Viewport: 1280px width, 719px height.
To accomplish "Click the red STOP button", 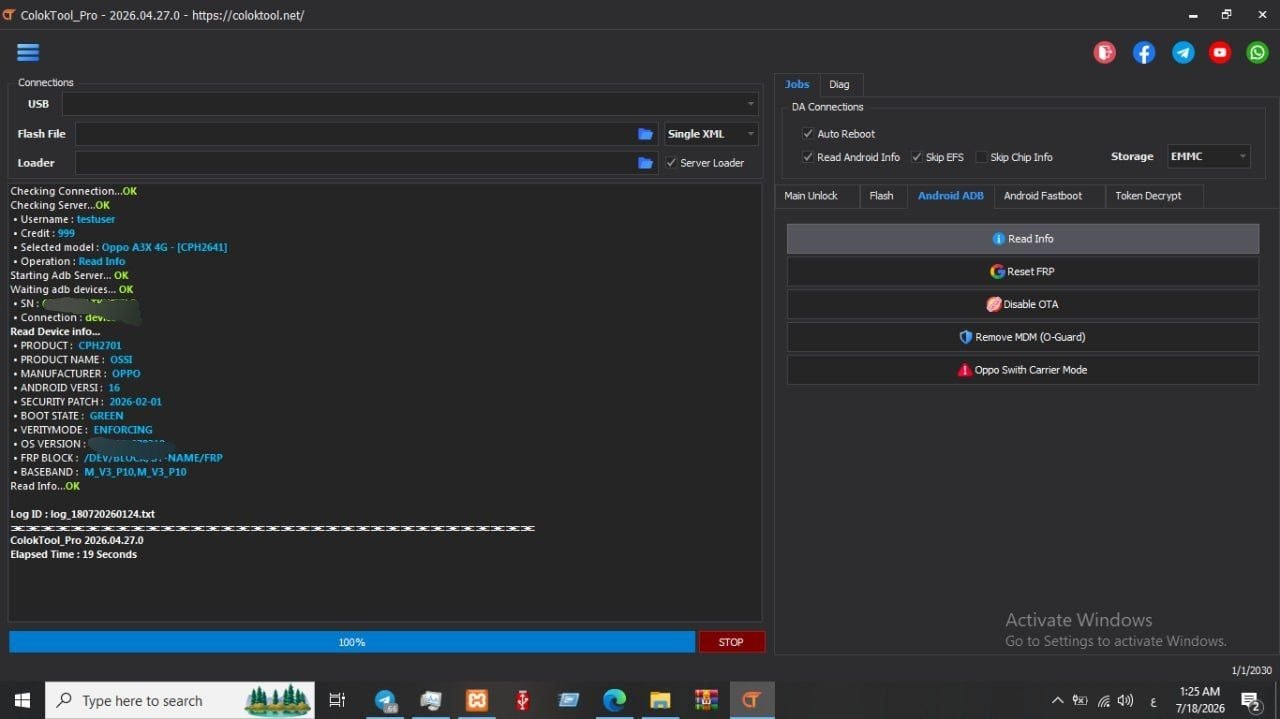I will [x=732, y=642].
